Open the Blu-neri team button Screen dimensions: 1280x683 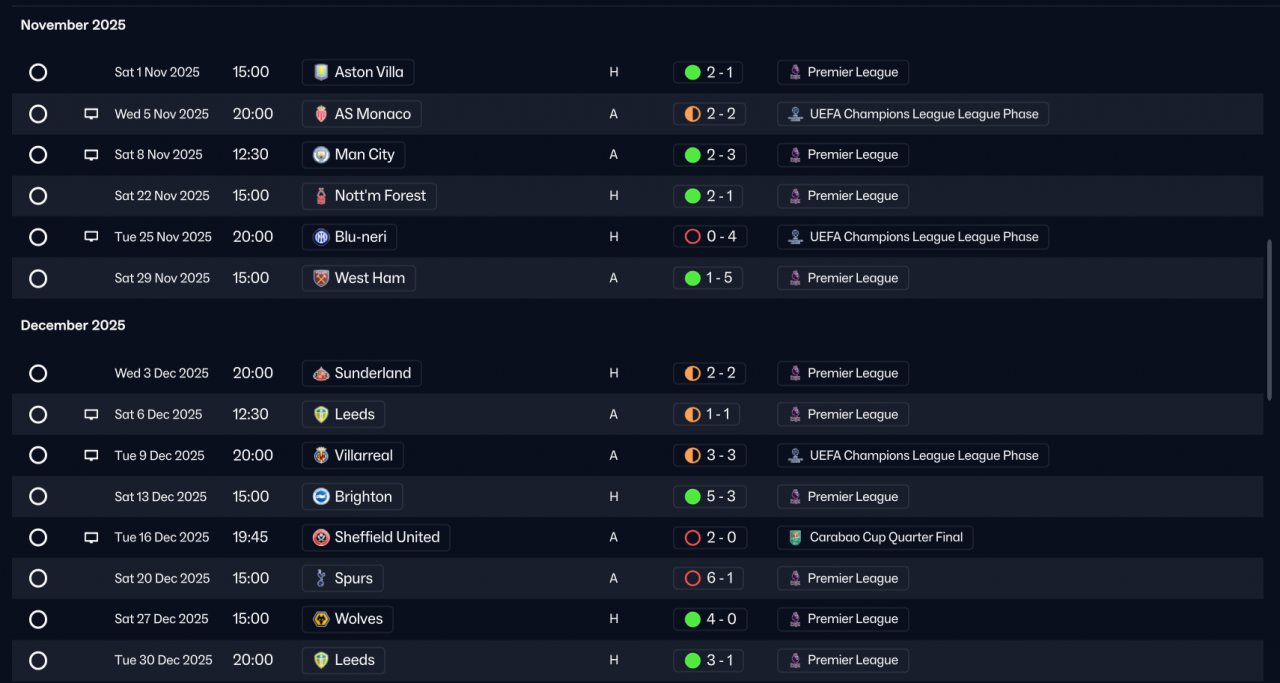[350, 237]
